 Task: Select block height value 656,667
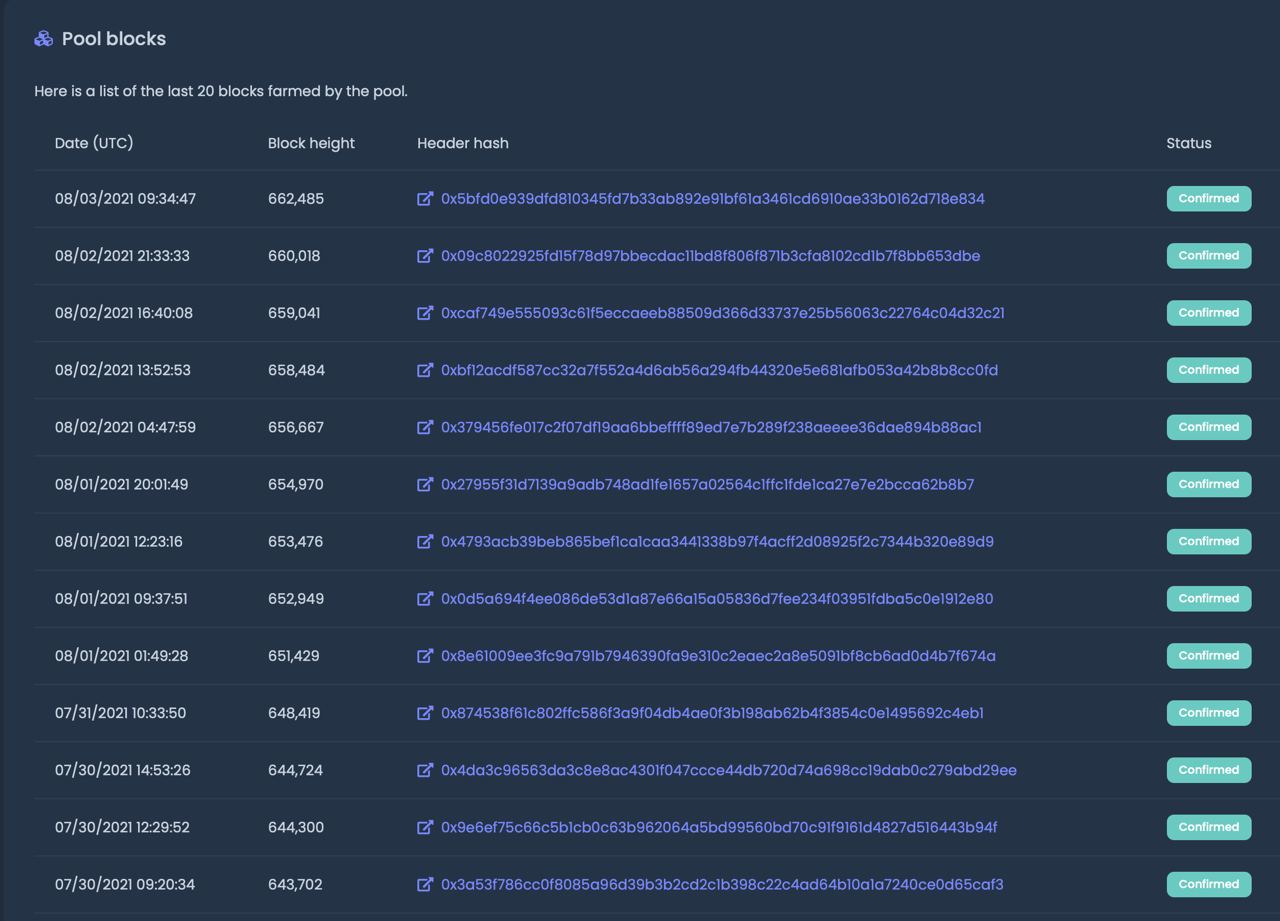[x=296, y=427]
